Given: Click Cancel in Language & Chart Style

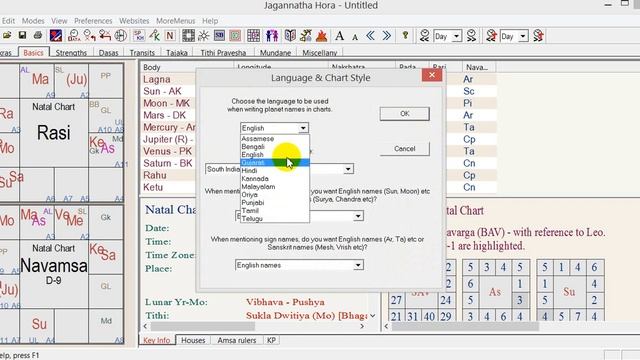Looking at the screenshot, I should coord(404,149).
